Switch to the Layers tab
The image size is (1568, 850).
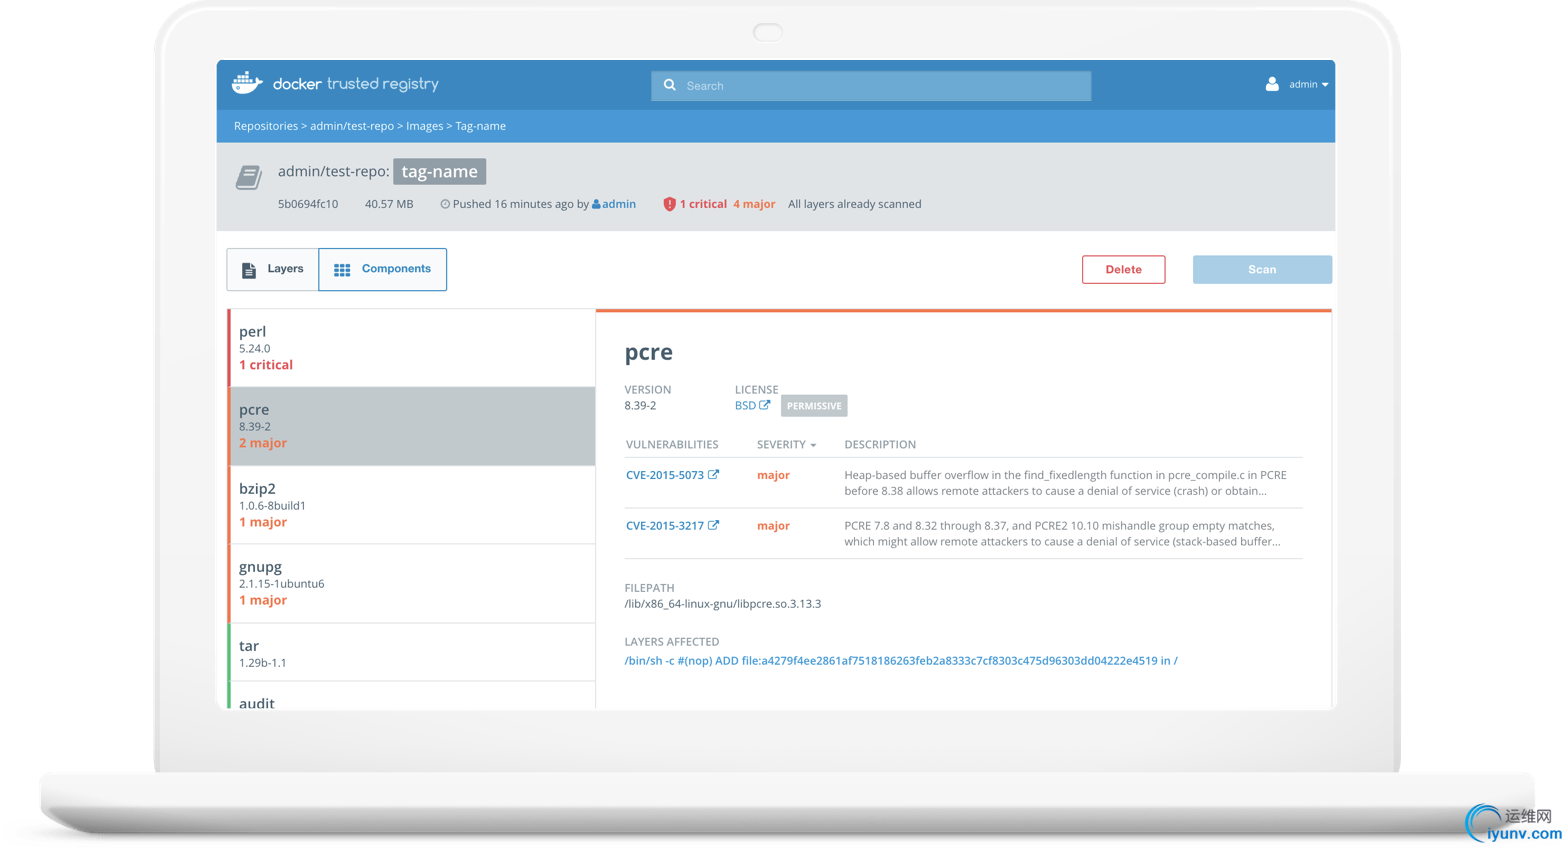tap(273, 269)
